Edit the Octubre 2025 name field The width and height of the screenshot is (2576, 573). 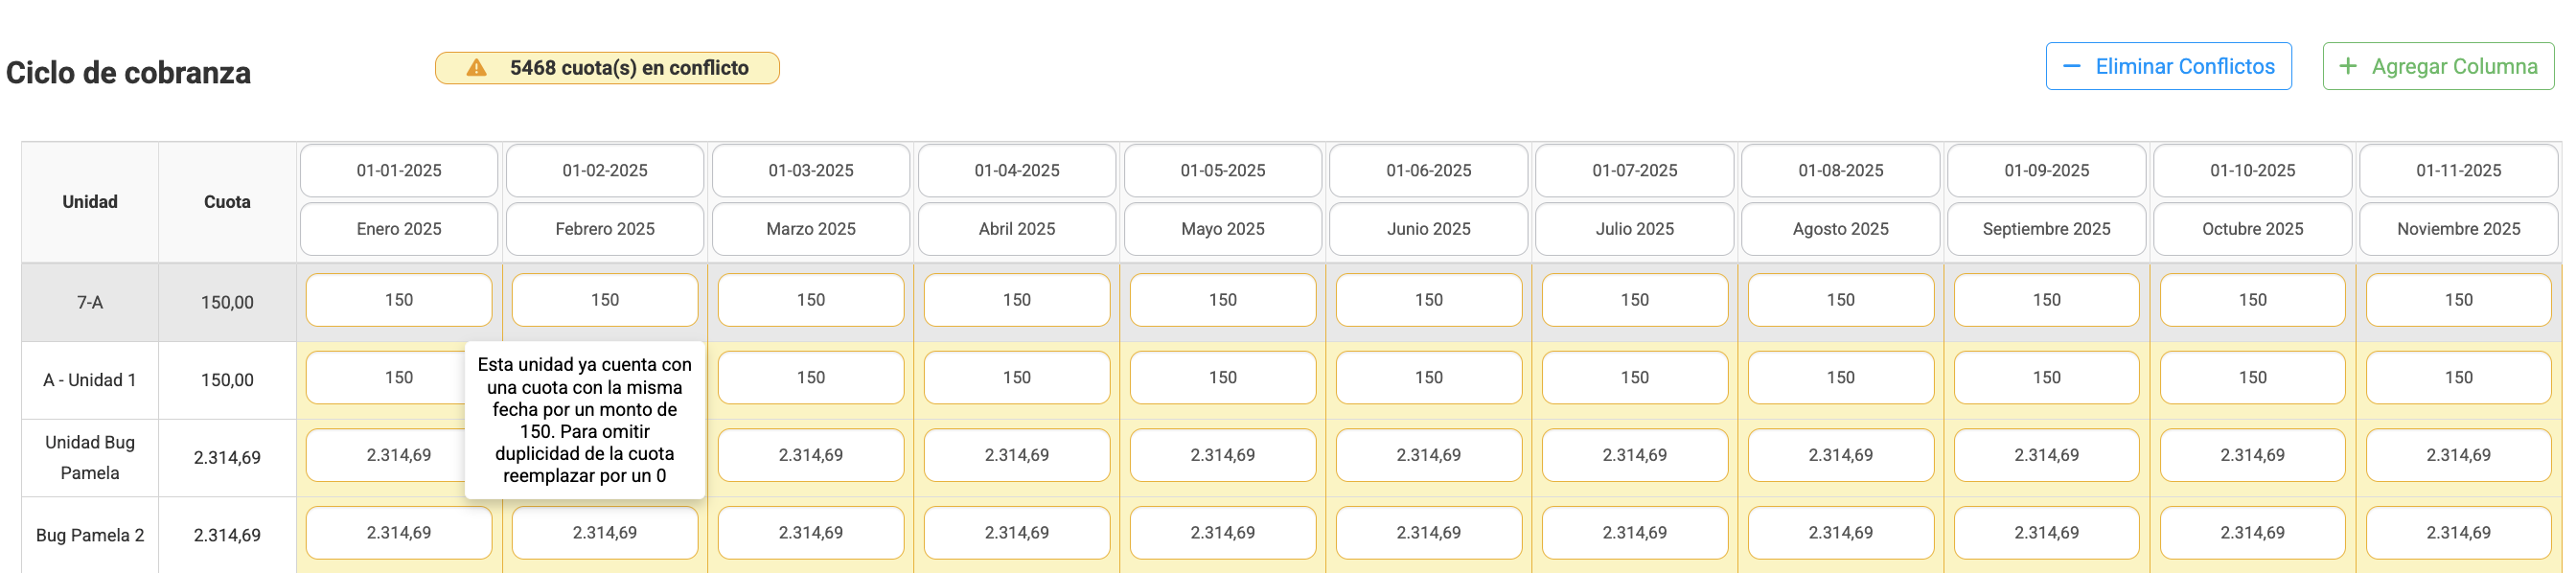click(x=2253, y=229)
